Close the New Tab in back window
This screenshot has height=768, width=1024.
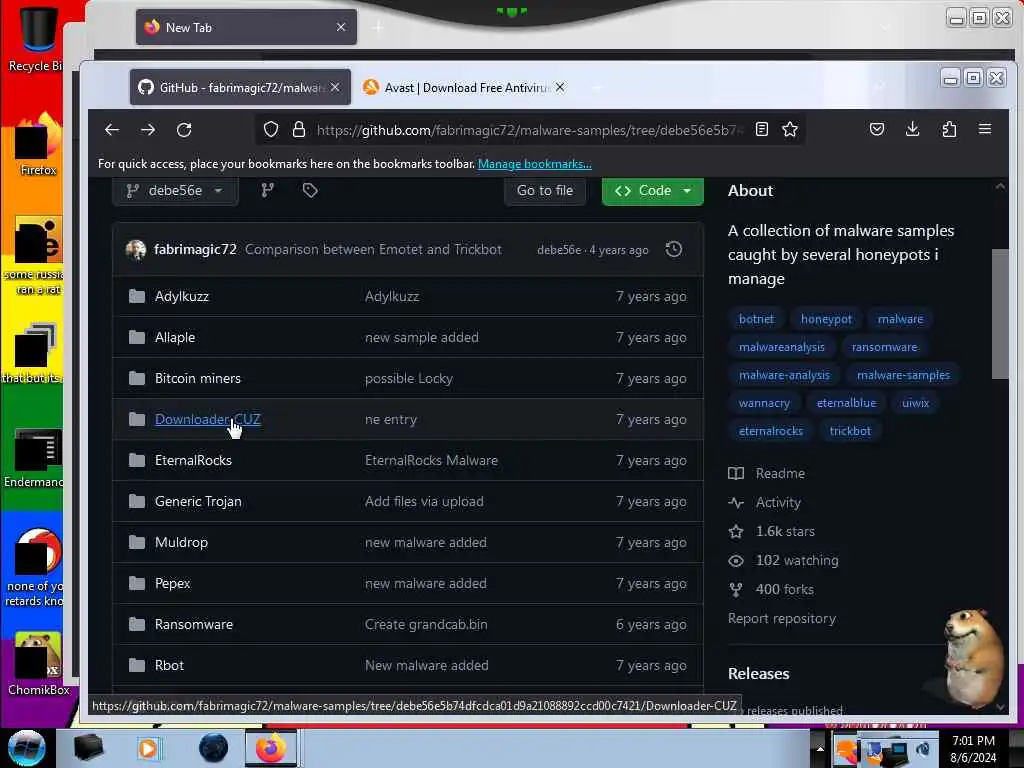(x=341, y=27)
